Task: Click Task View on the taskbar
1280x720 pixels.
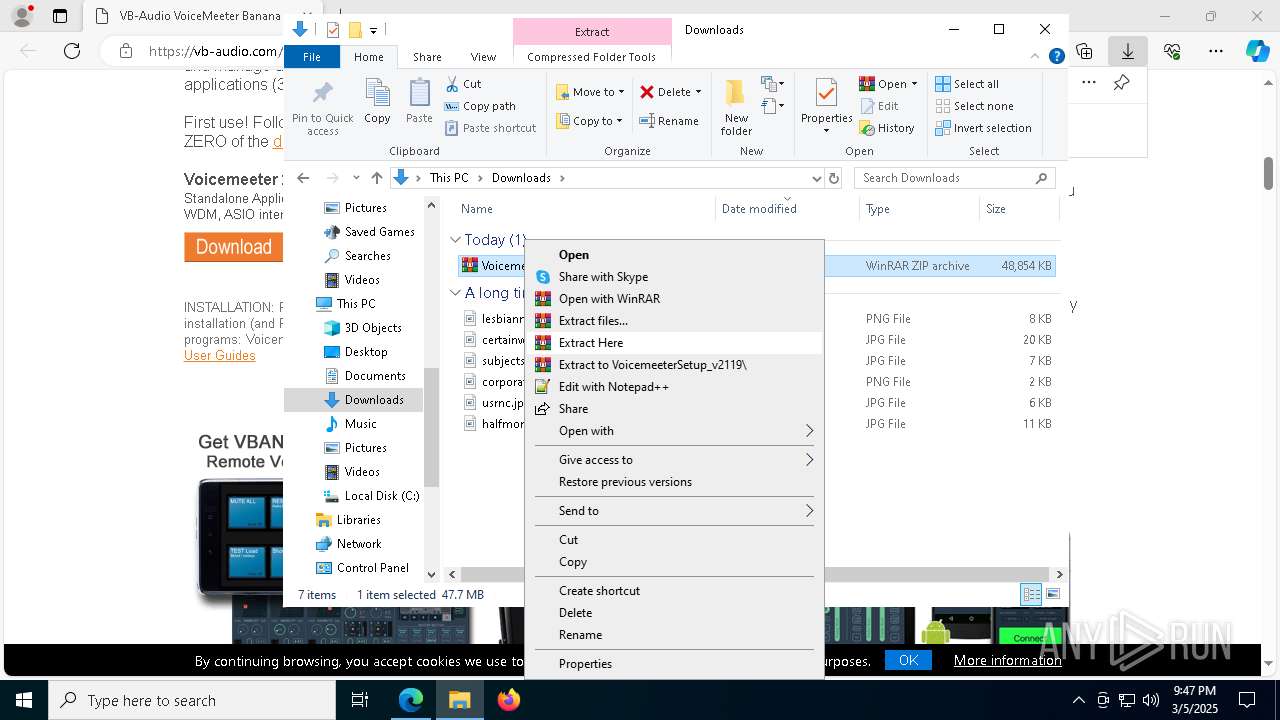Action: pos(360,700)
